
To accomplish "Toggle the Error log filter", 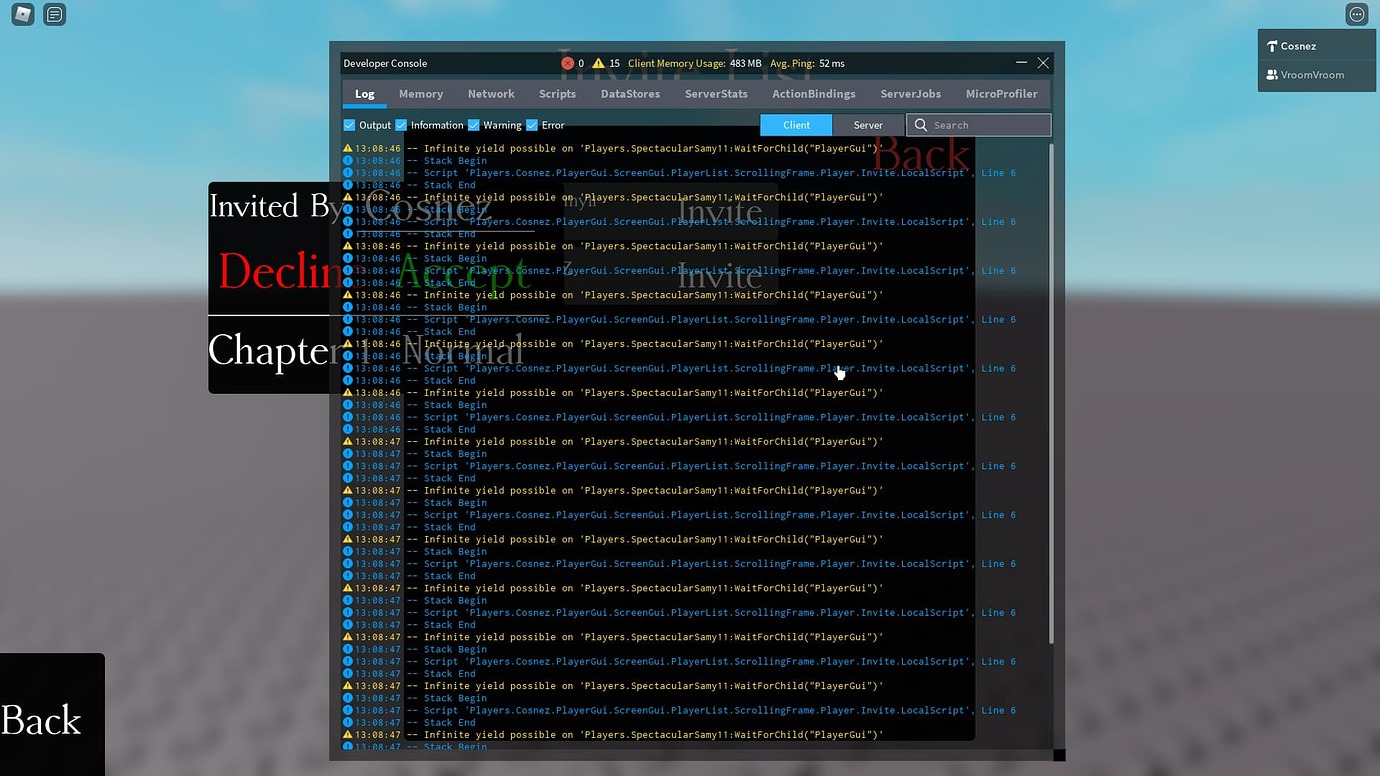I will pyautogui.click(x=531, y=125).
